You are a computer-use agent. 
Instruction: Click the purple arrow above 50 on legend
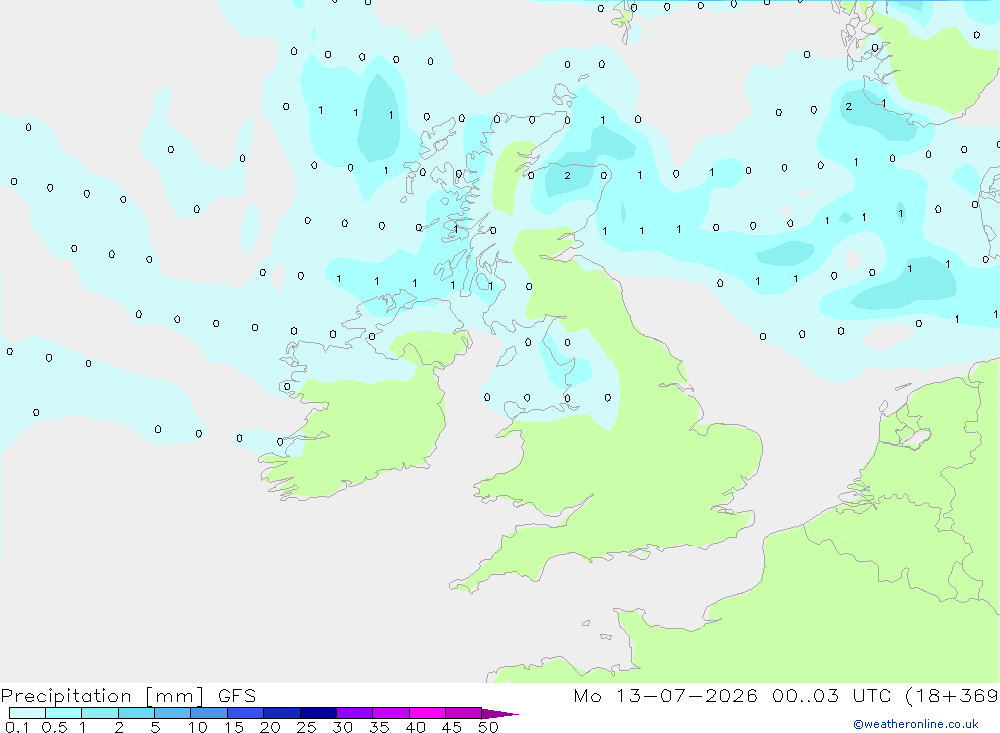click(x=500, y=714)
